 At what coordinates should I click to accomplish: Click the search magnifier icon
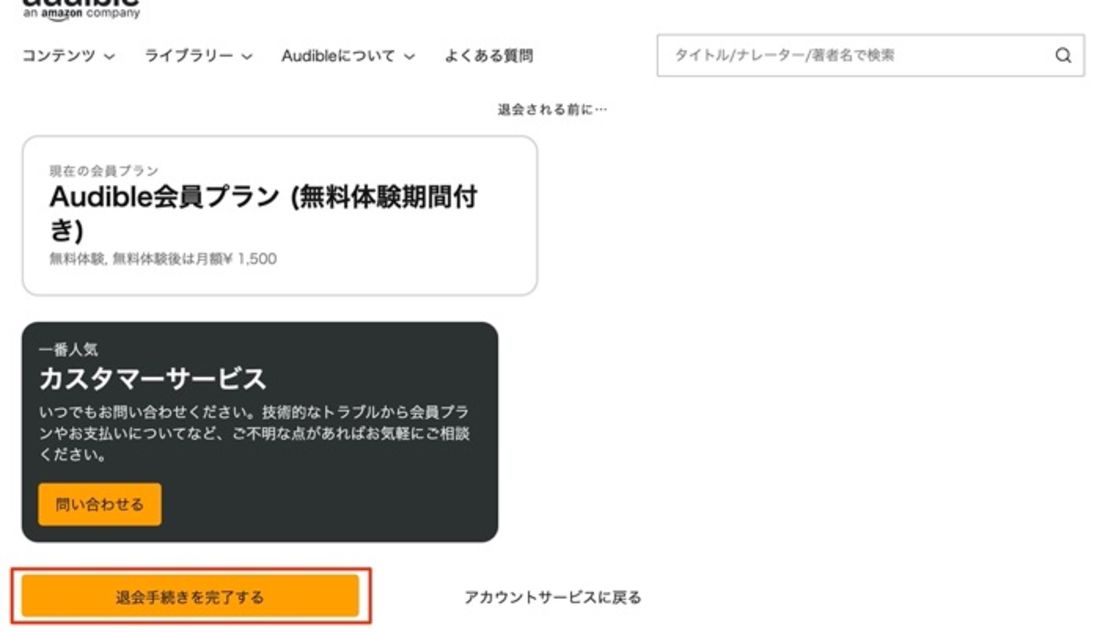click(1063, 55)
